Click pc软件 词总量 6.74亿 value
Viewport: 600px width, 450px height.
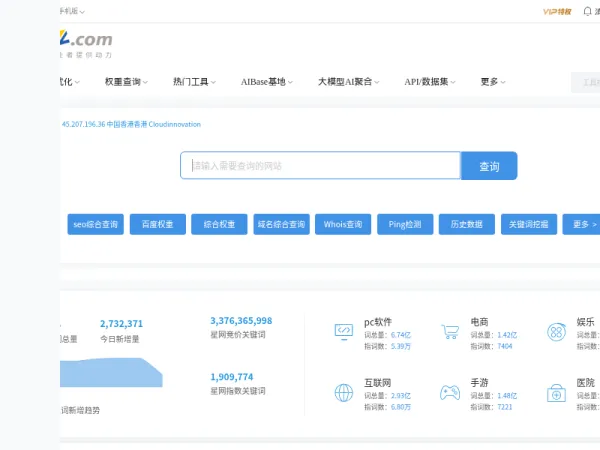click(401, 335)
